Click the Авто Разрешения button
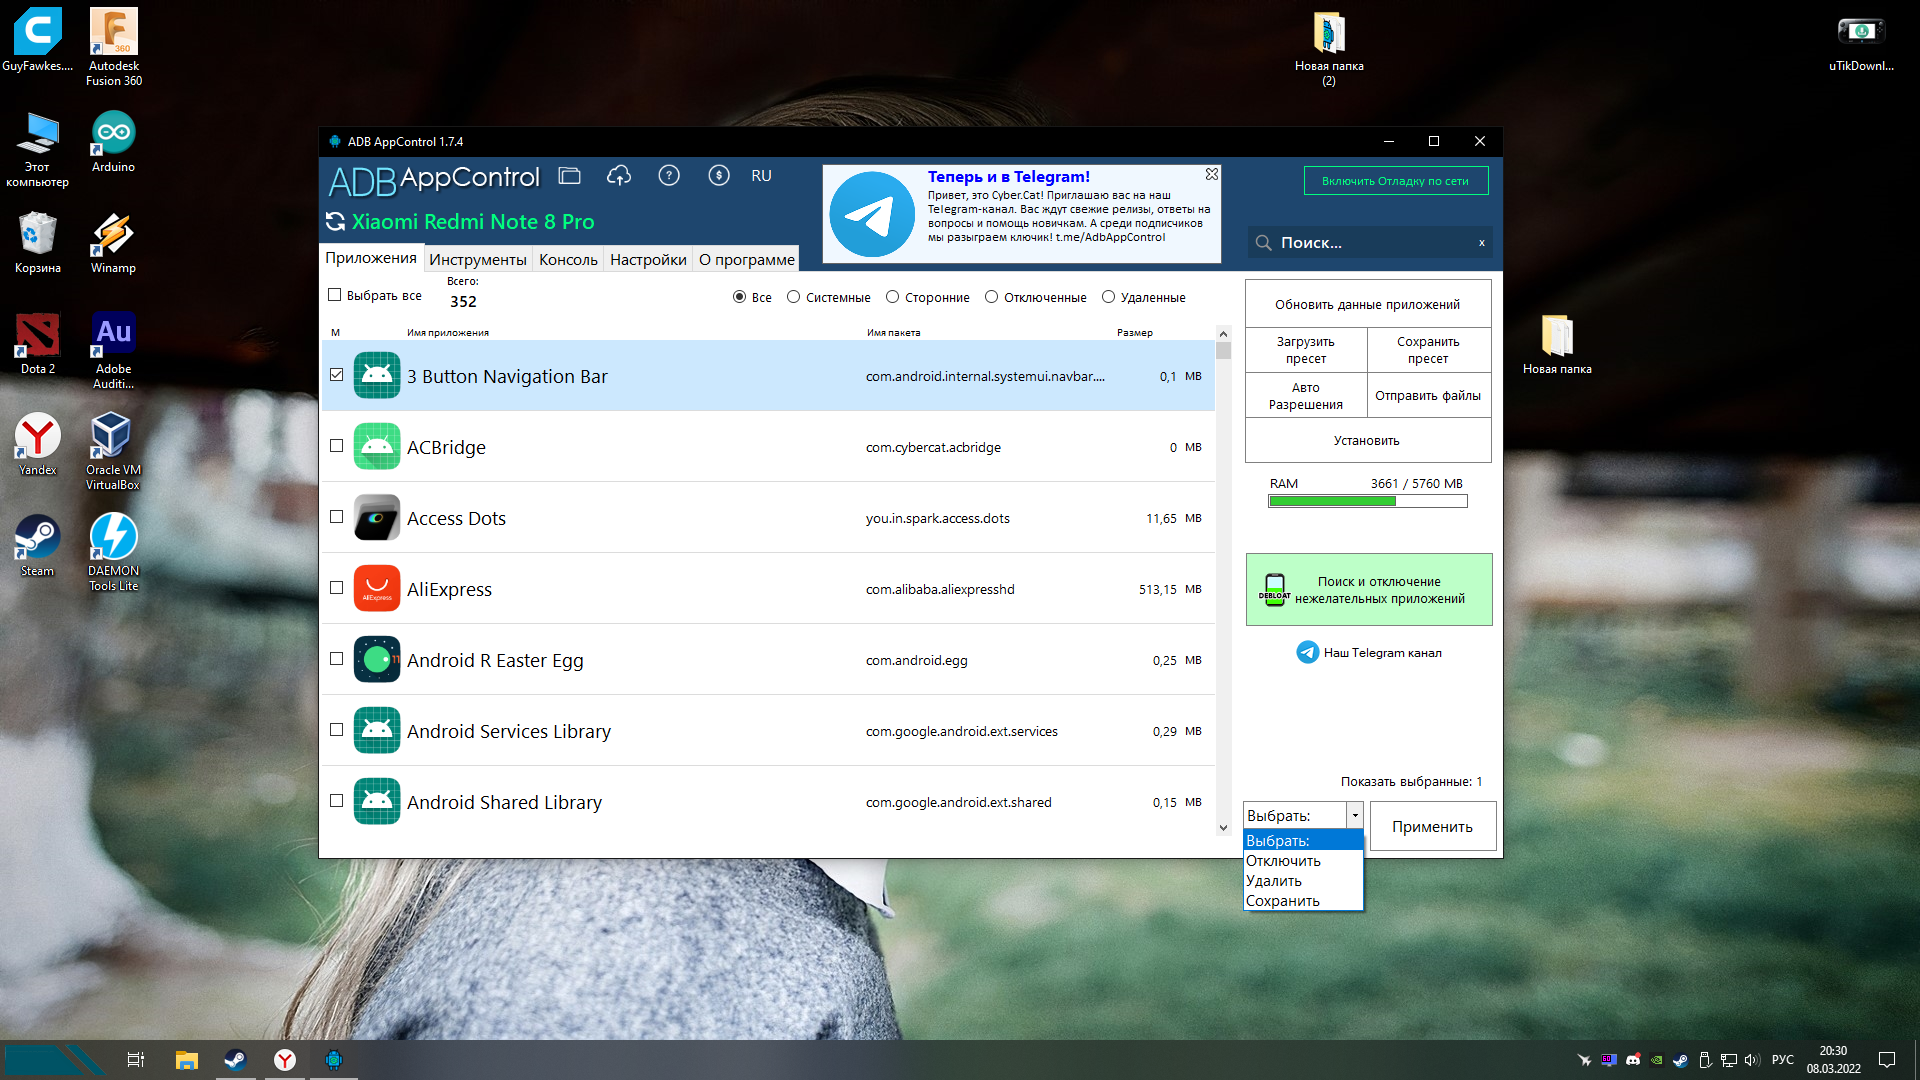1920x1080 pixels. tap(1306, 396)
